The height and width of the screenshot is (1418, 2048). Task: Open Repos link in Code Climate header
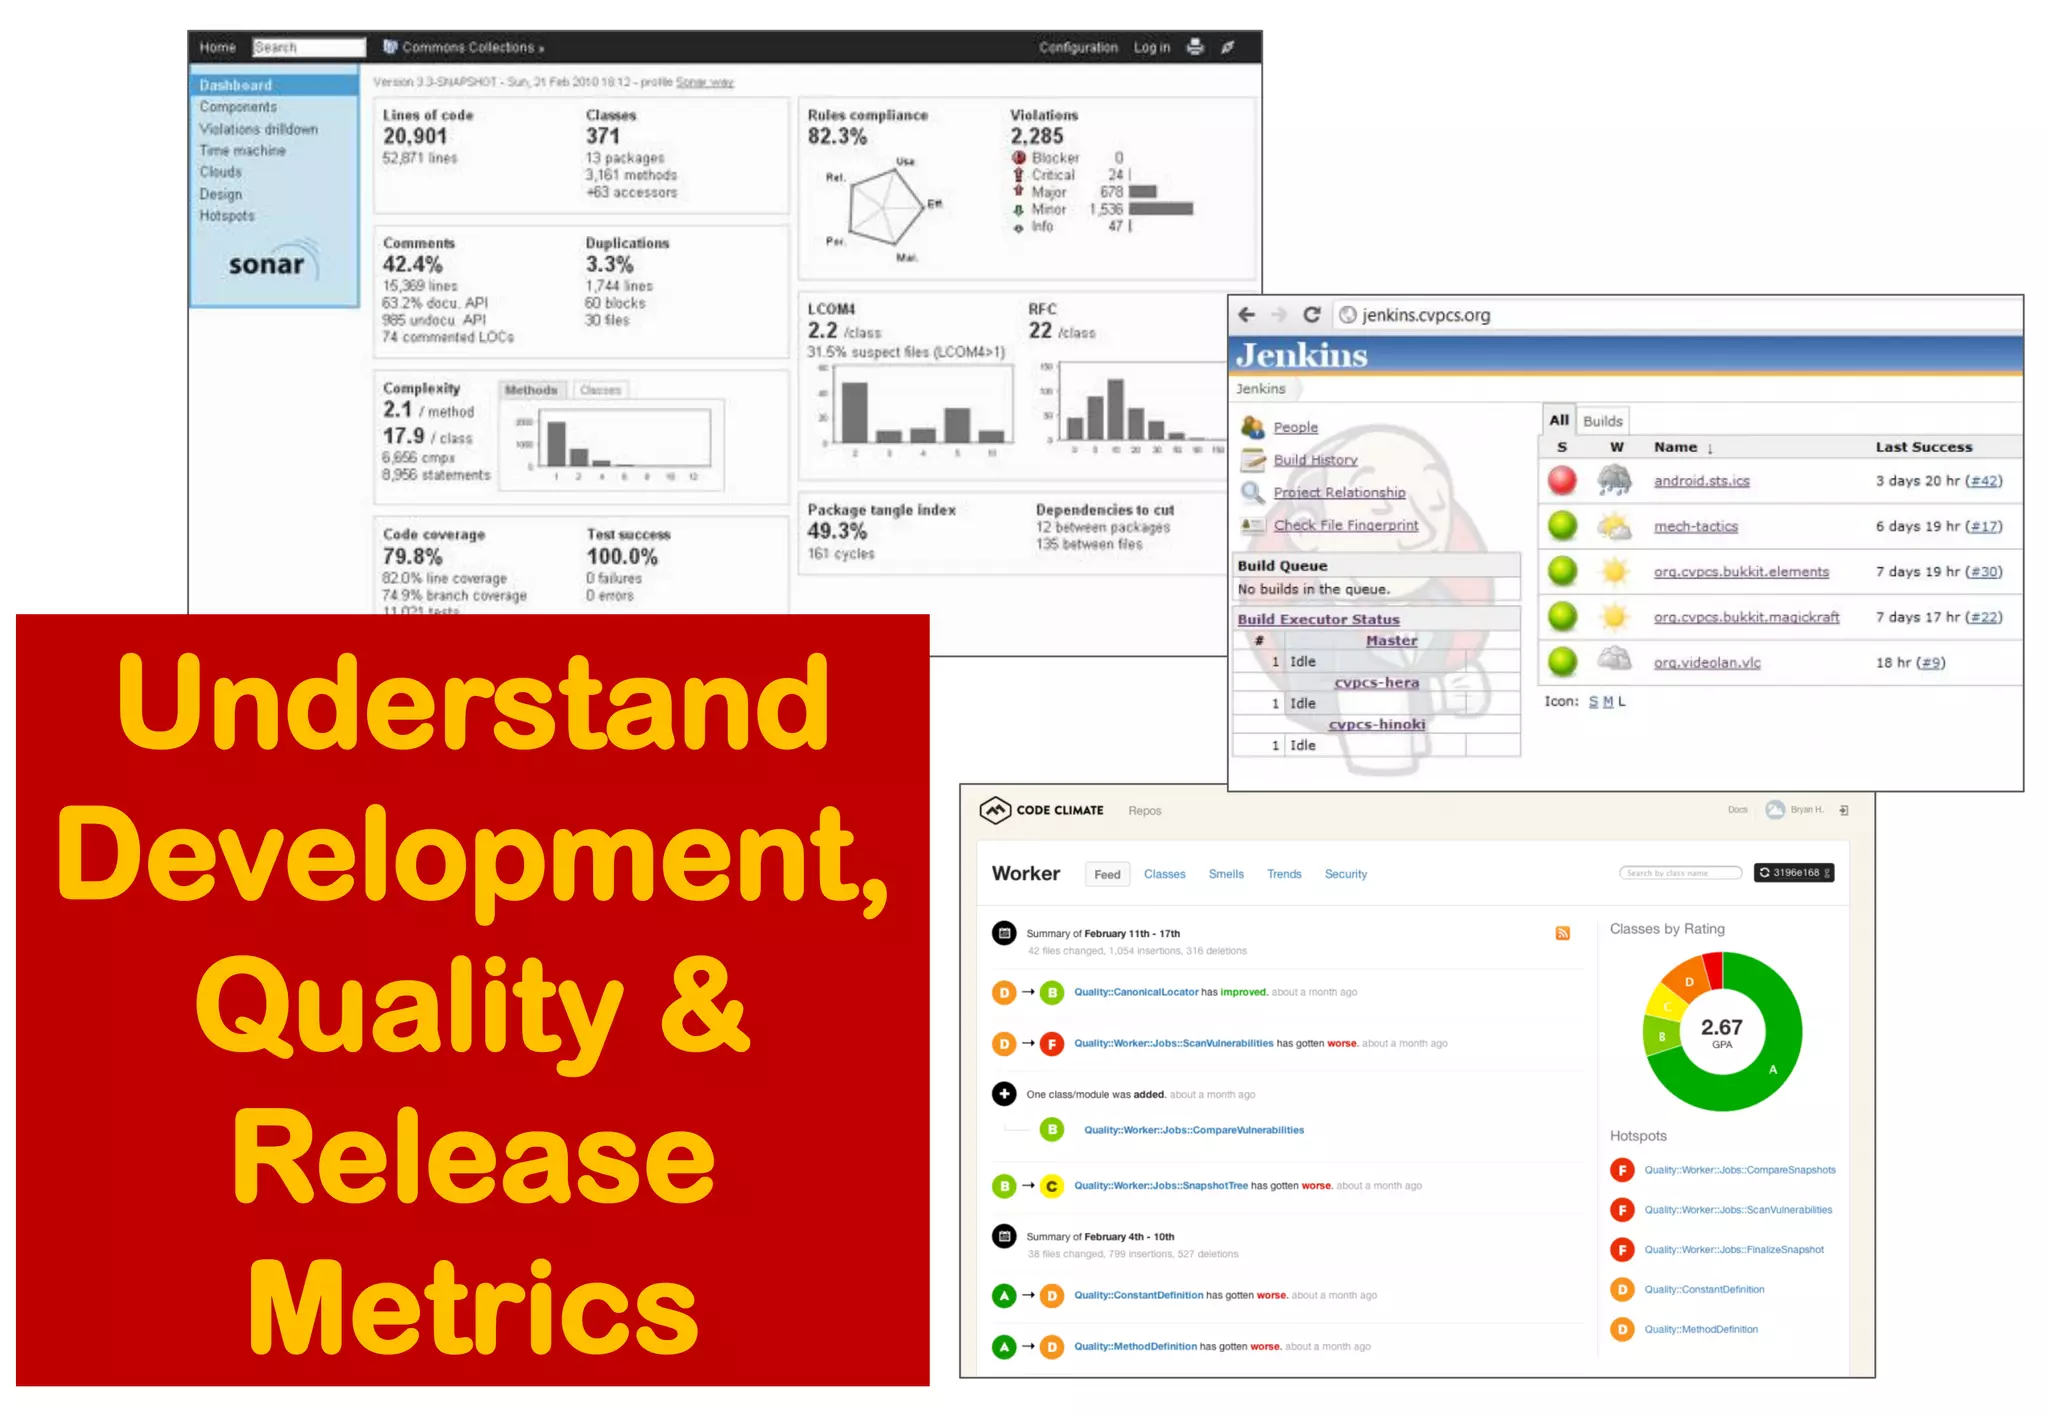pos(1144,811)
